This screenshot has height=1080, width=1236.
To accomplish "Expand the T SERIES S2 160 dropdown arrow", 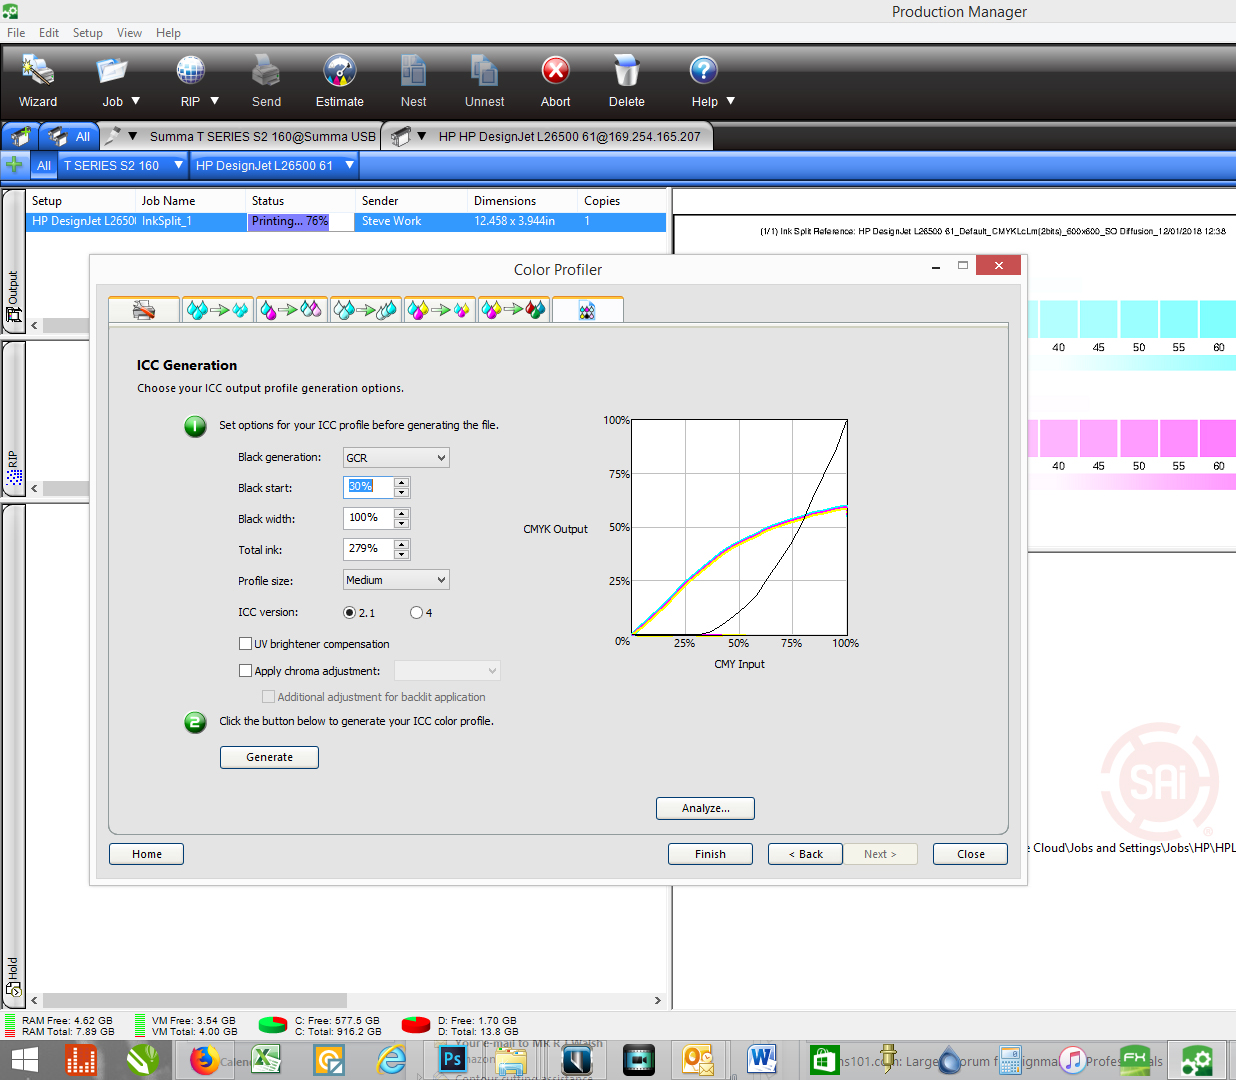I will [x=179, y=165].
